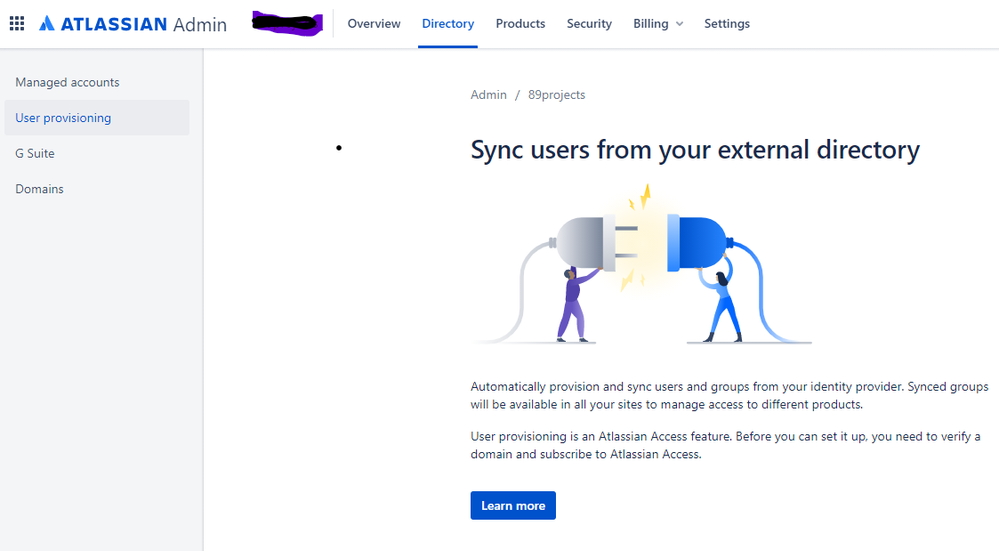Switch to the Security tab

click(x=589, y=24)
